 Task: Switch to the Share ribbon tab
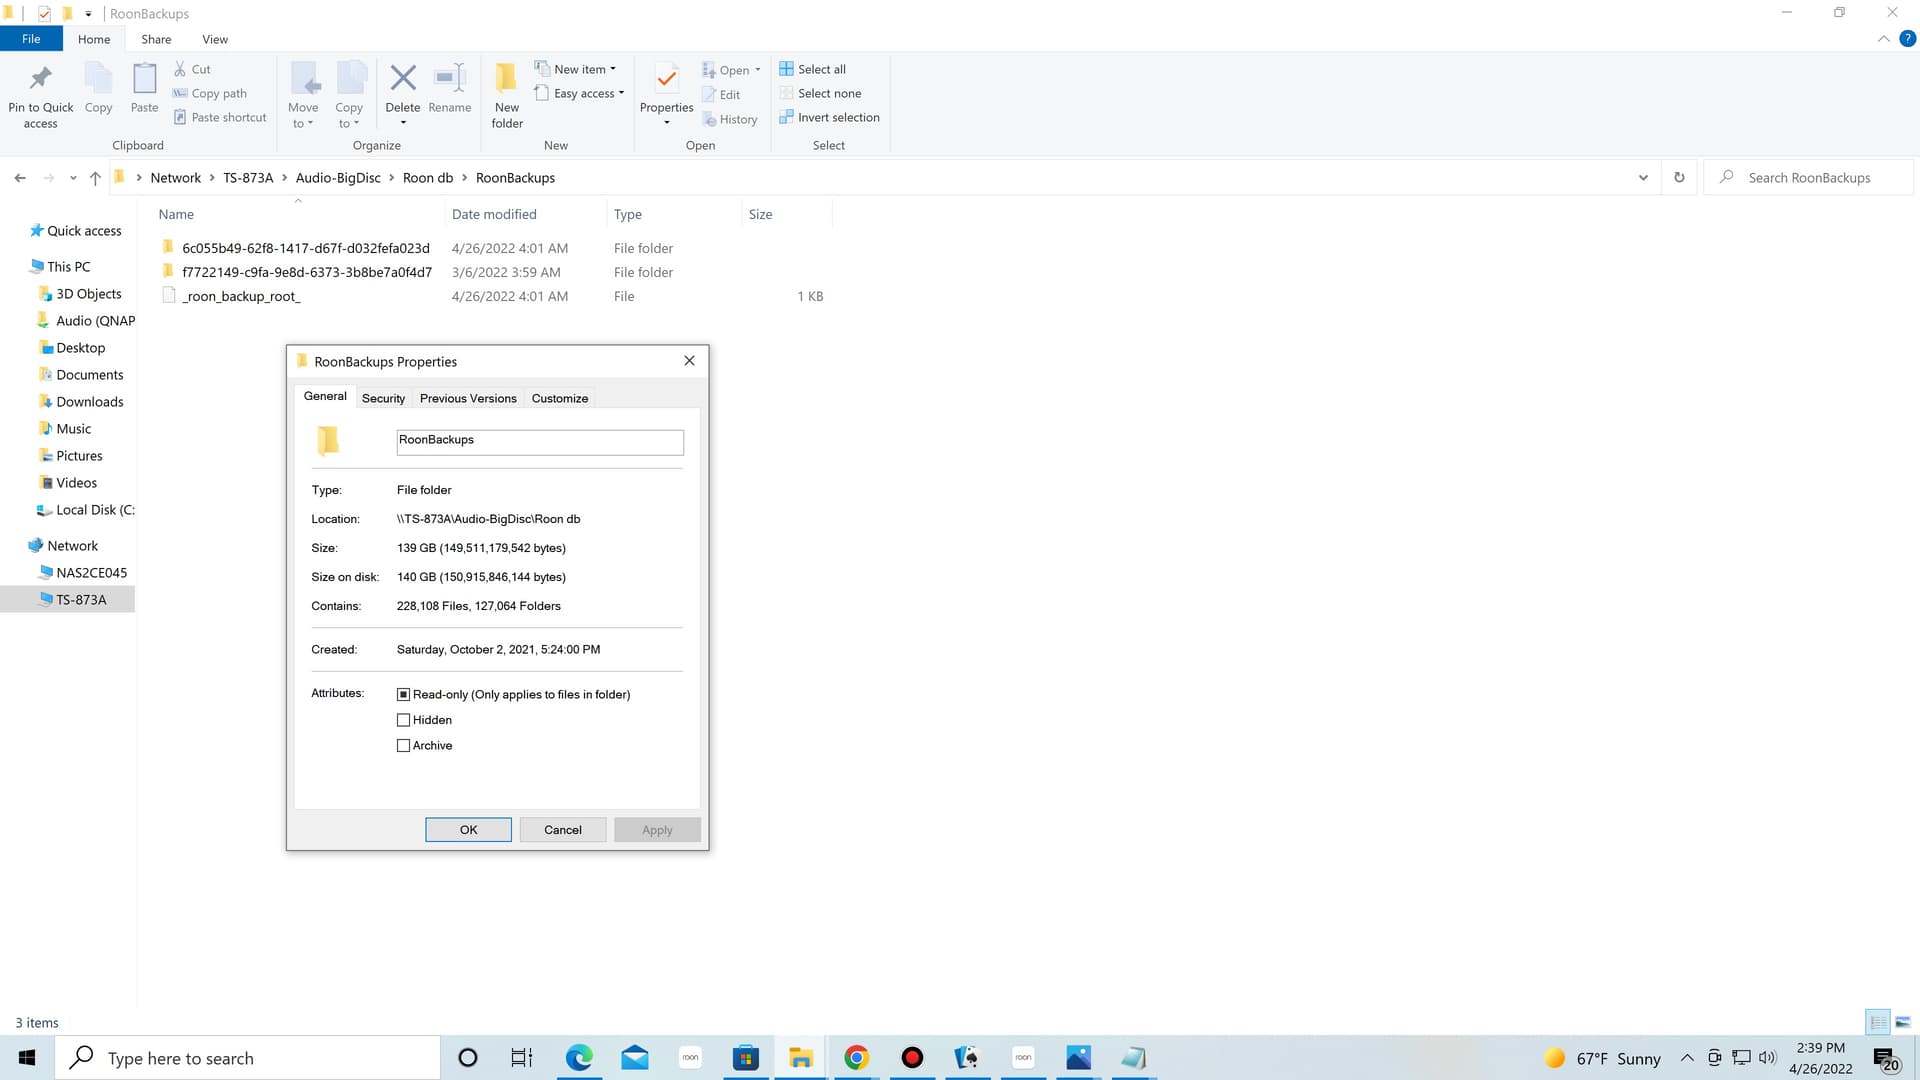coord(156,39)
